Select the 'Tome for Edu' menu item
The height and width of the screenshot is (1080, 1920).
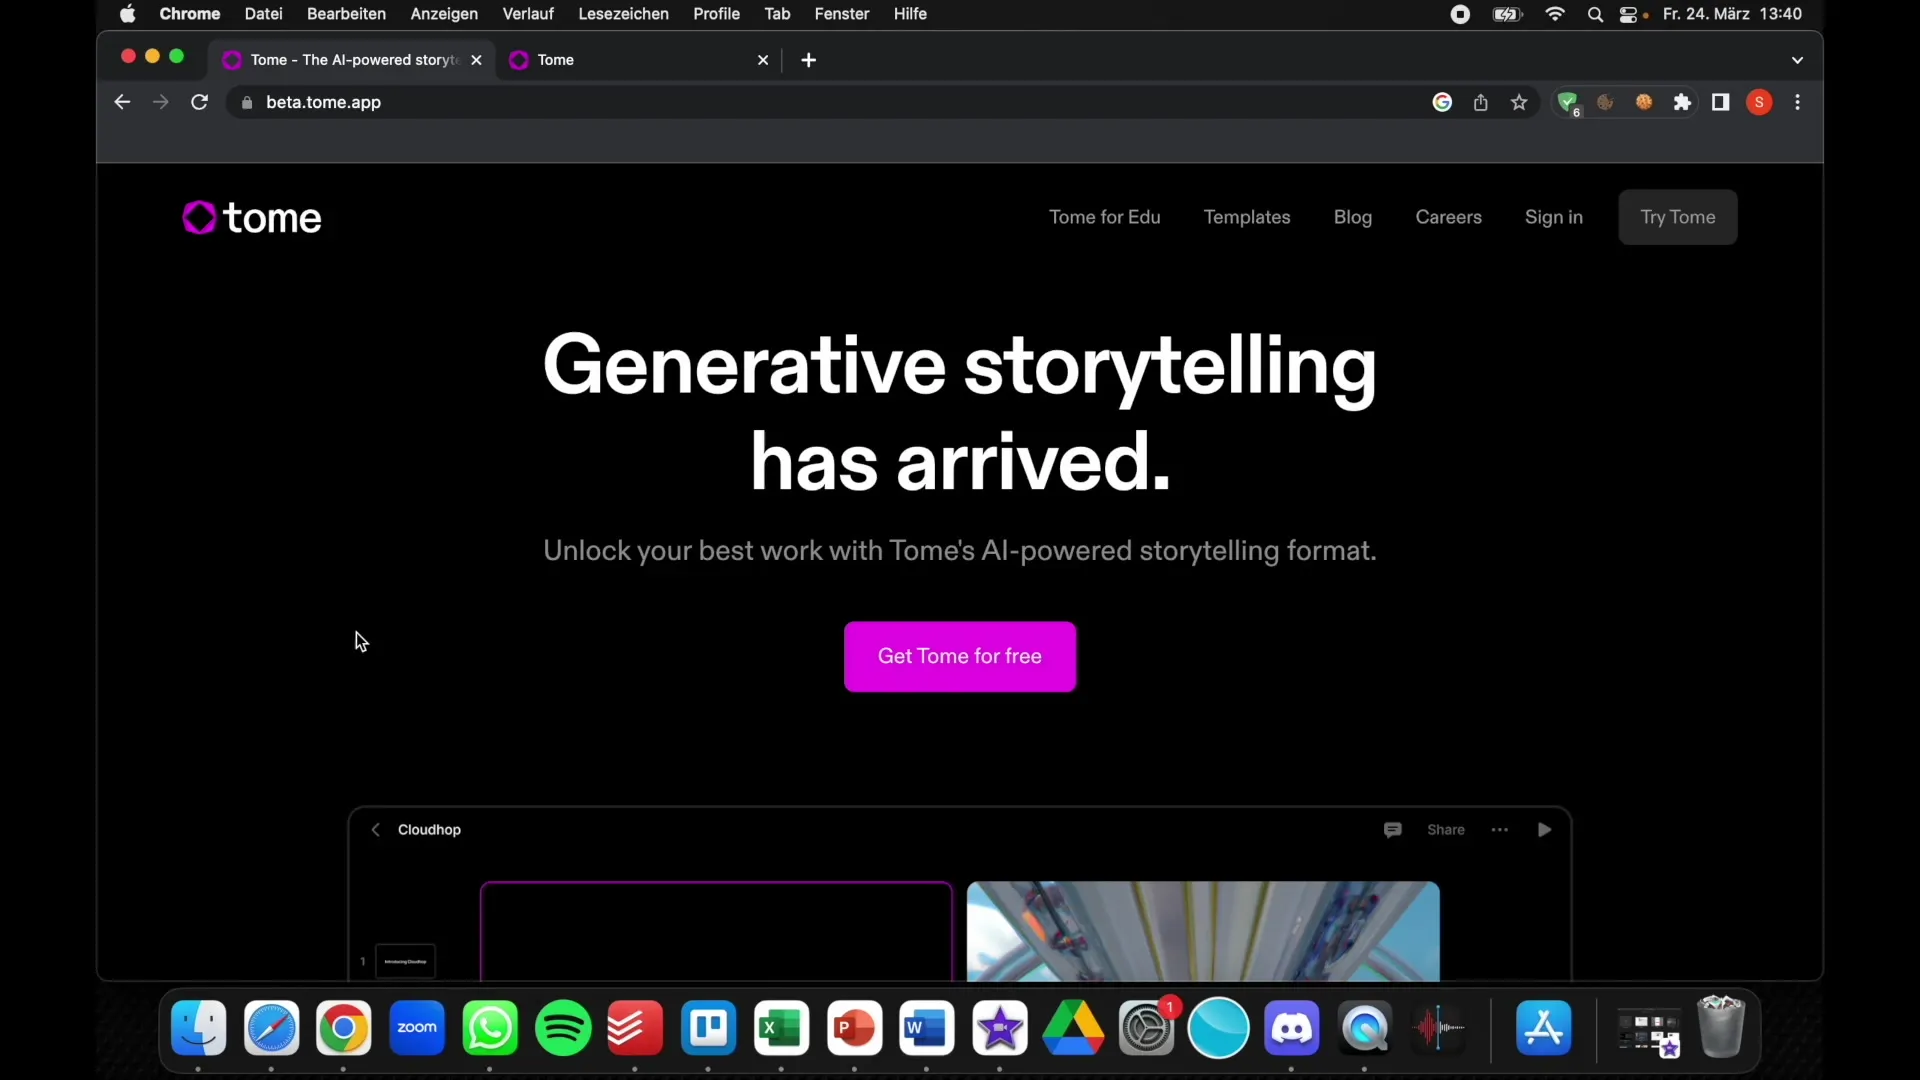[1106, 216]
